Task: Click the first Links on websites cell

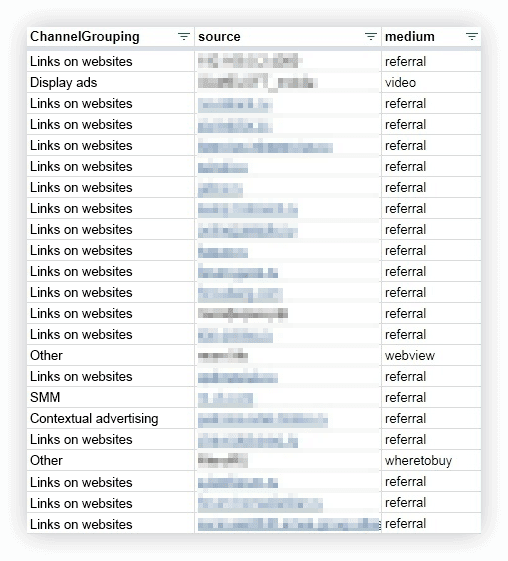Action: coord(111,62)
